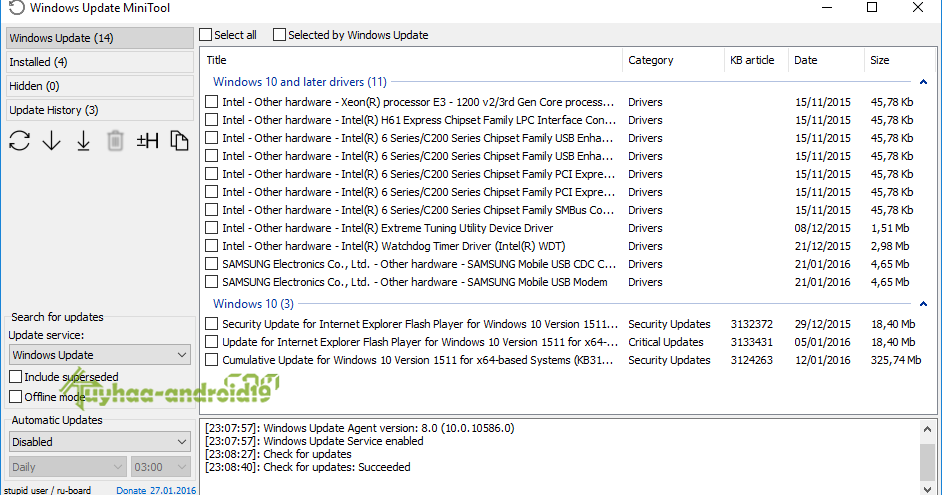The width and height of the screenshot is (942, 495).
Task: Open the 03:00 time dropdown
Action: (160, 467)
